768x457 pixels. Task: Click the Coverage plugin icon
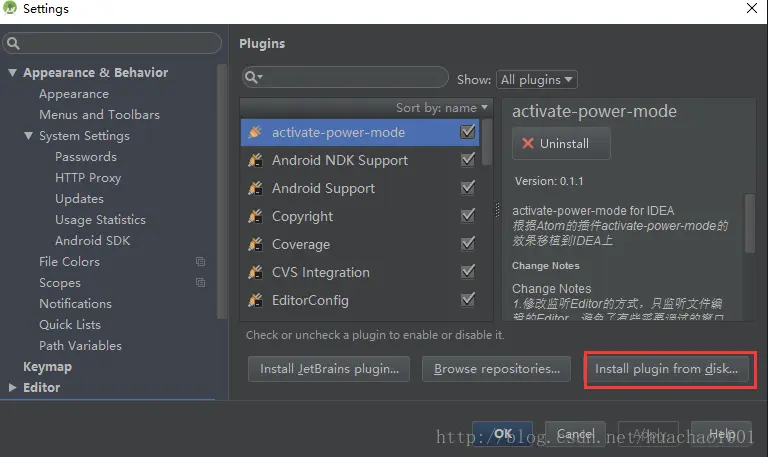[255, 244]
